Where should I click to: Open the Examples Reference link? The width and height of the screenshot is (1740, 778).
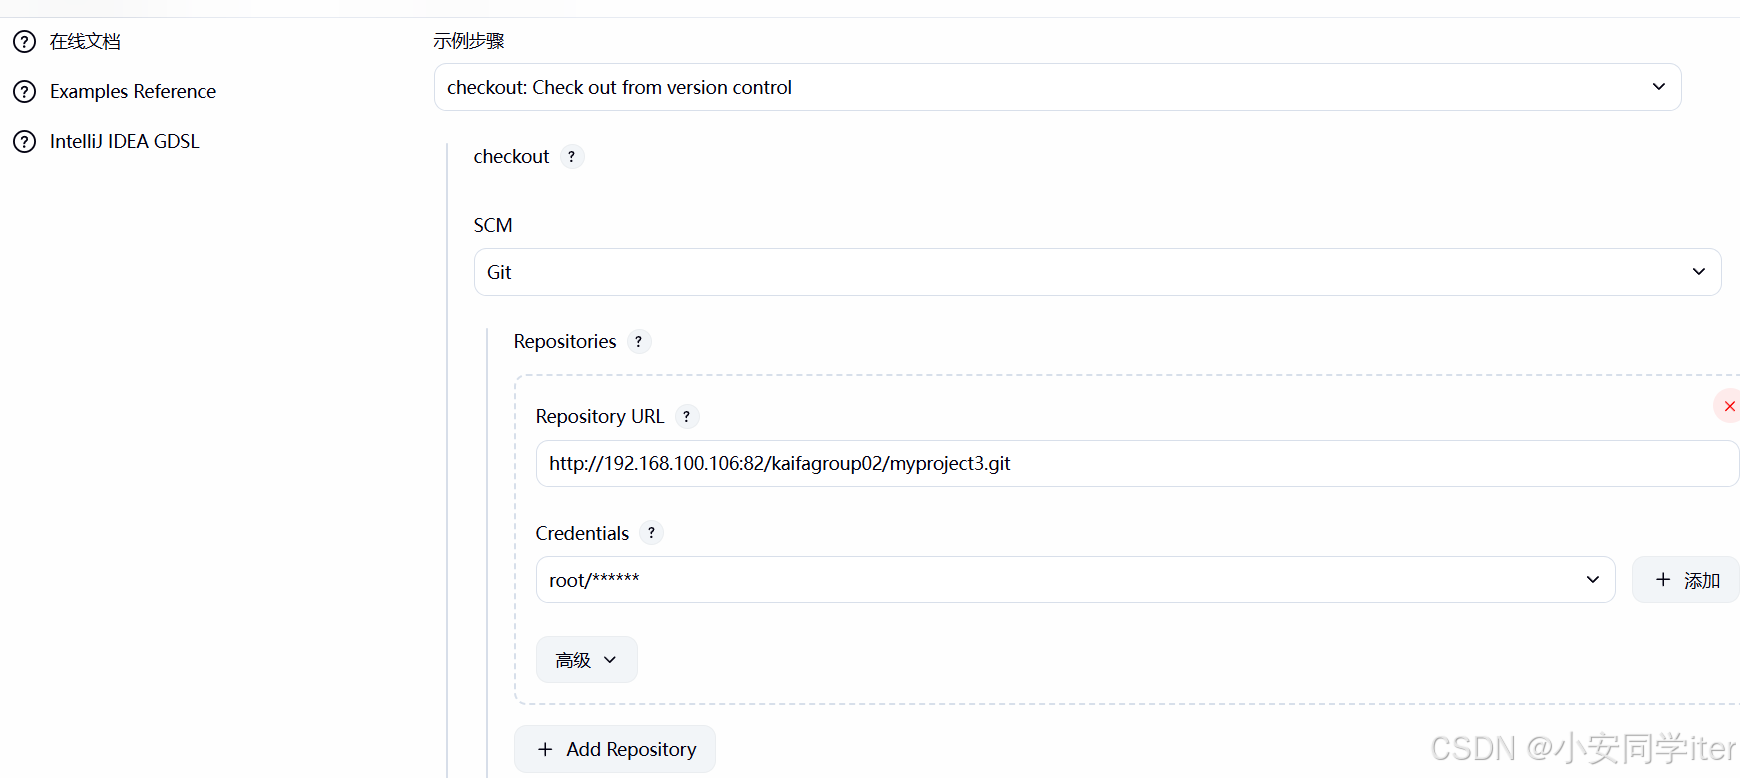click(x=133, y=92)
